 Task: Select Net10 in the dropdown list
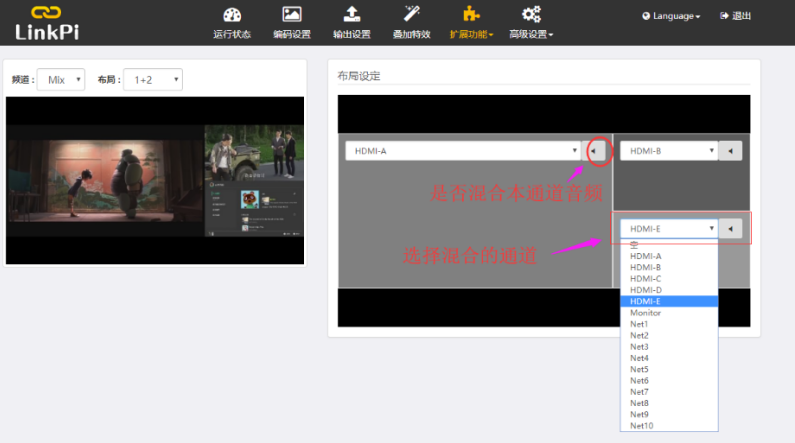(x=669, y=426)
